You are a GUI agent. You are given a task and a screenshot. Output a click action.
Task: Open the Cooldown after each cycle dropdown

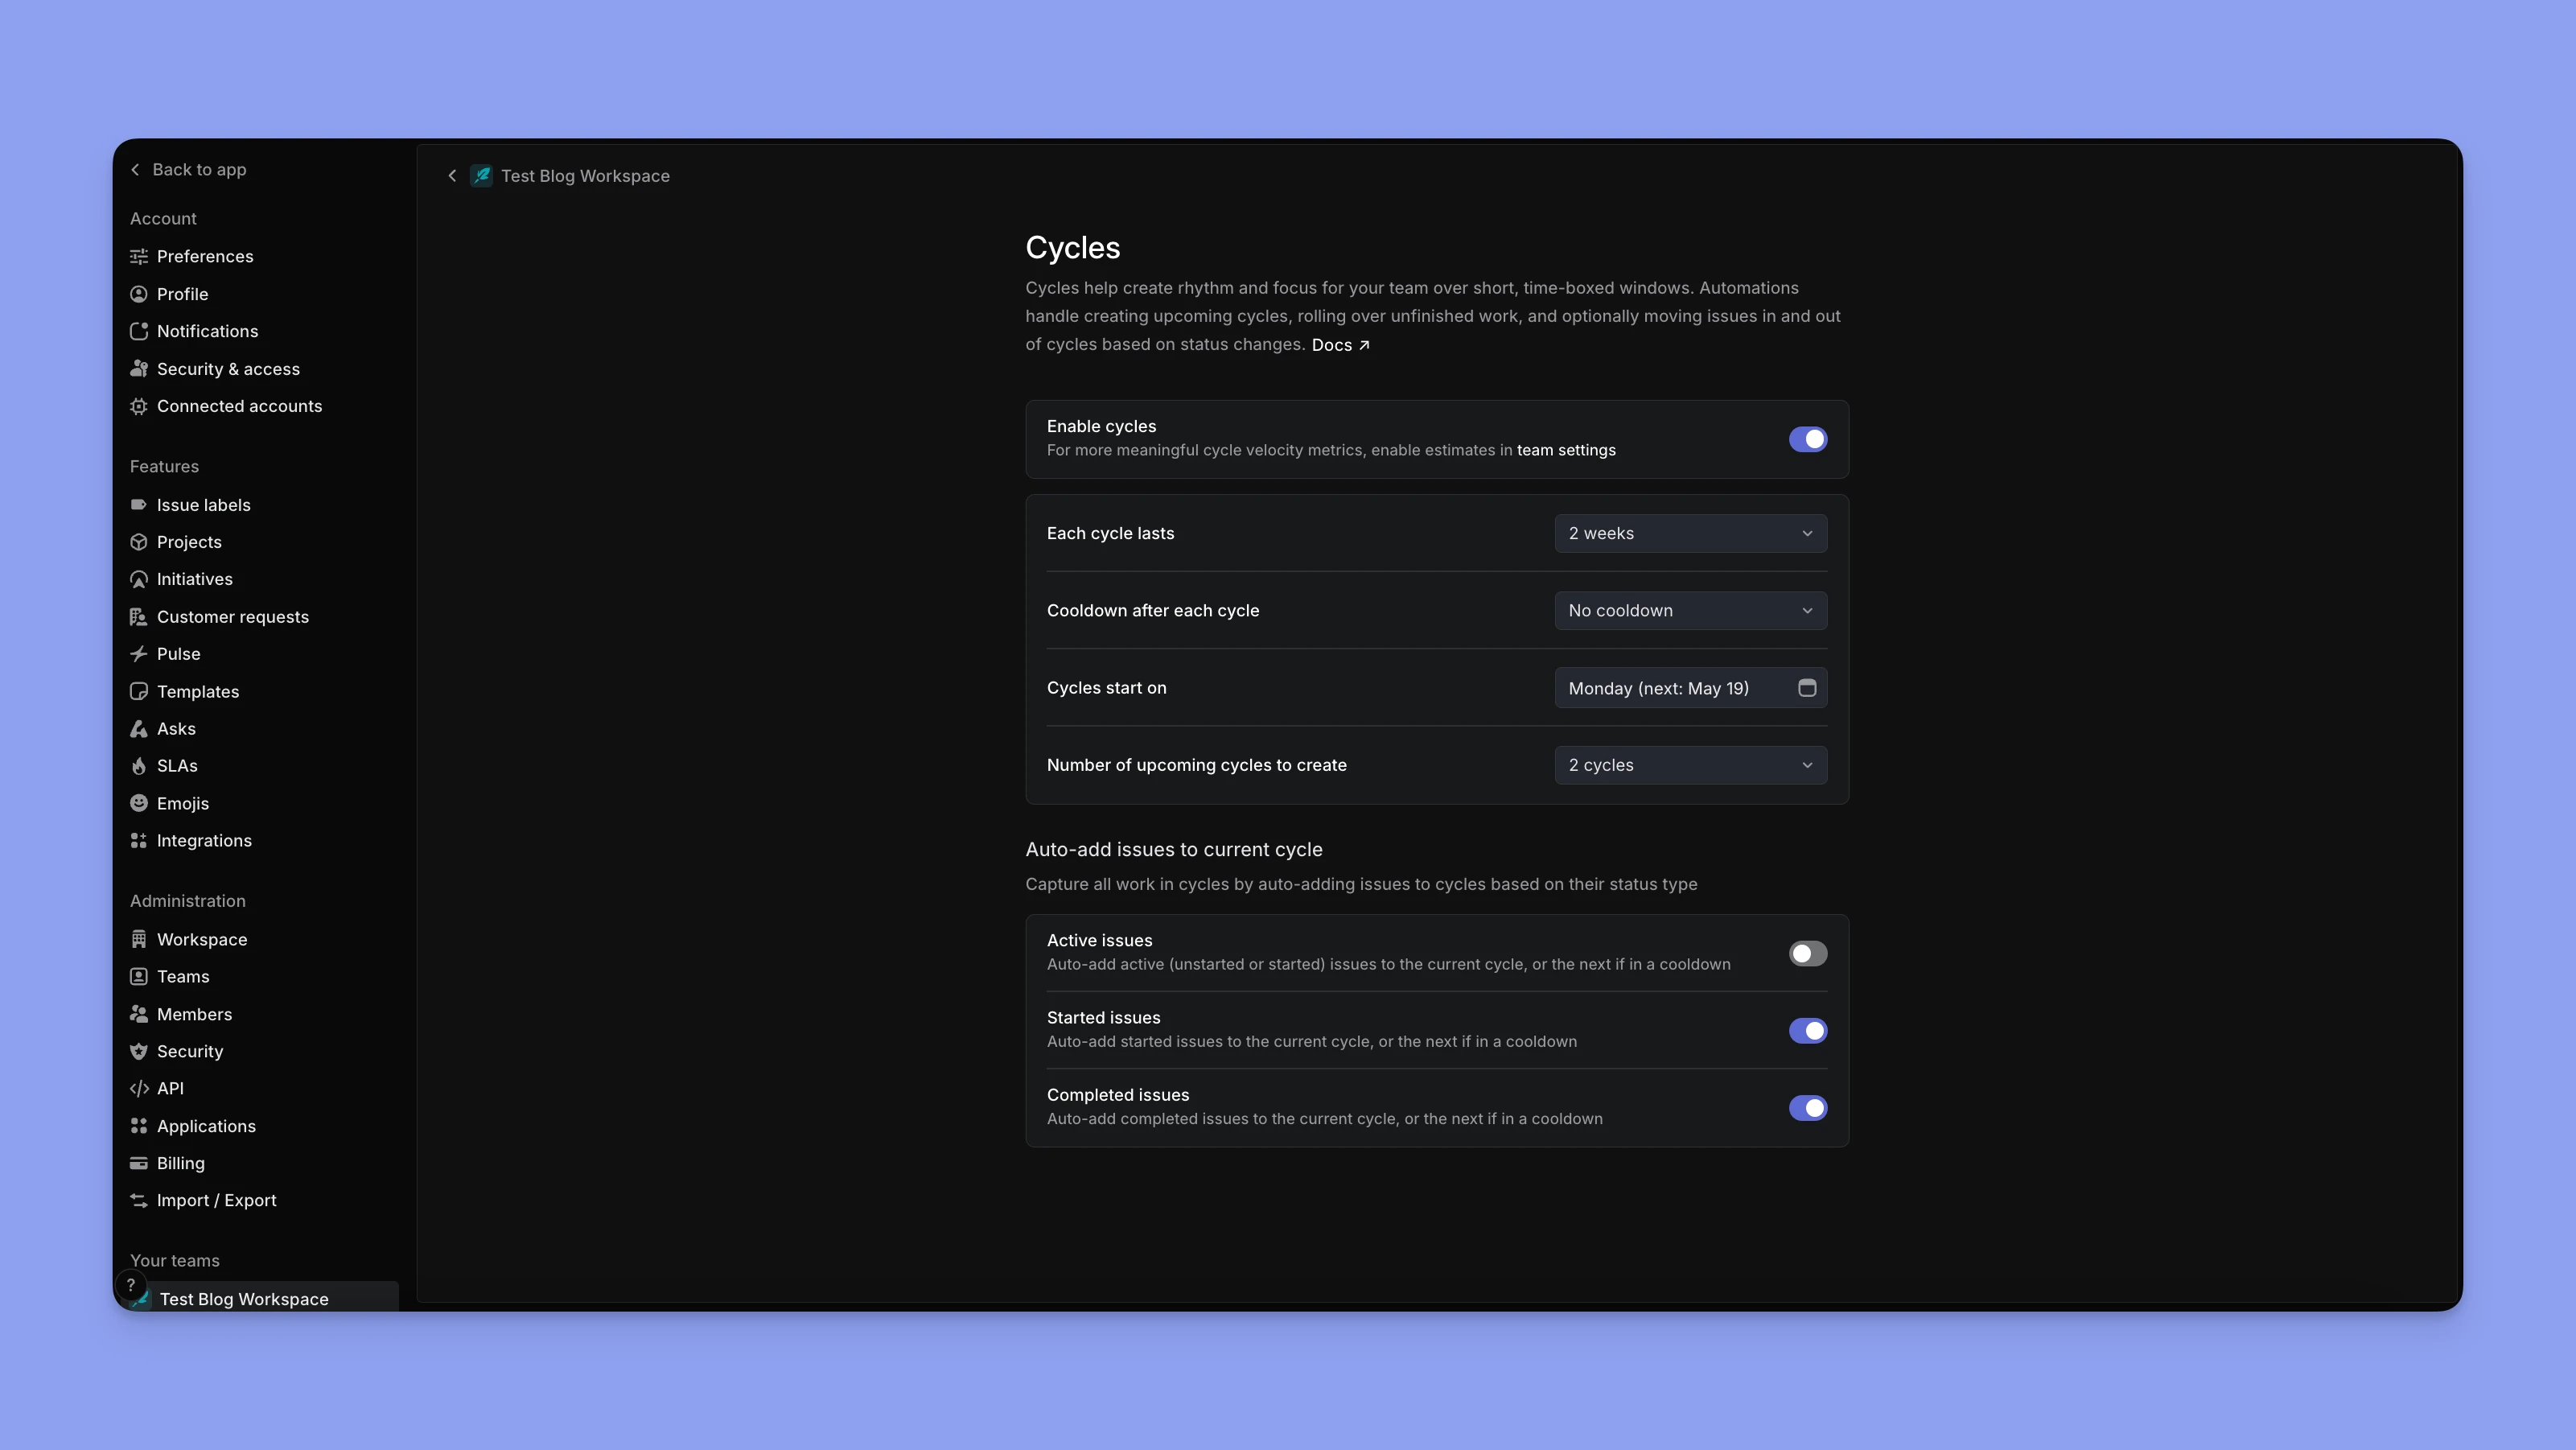(x=1690, y=610)
